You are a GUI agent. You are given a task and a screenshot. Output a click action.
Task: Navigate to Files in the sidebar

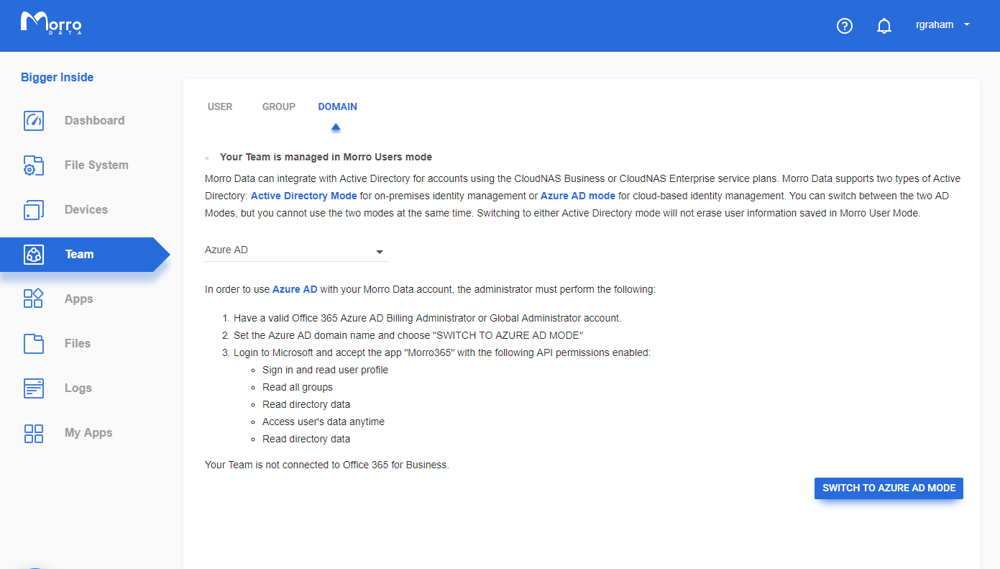[77, 343]
